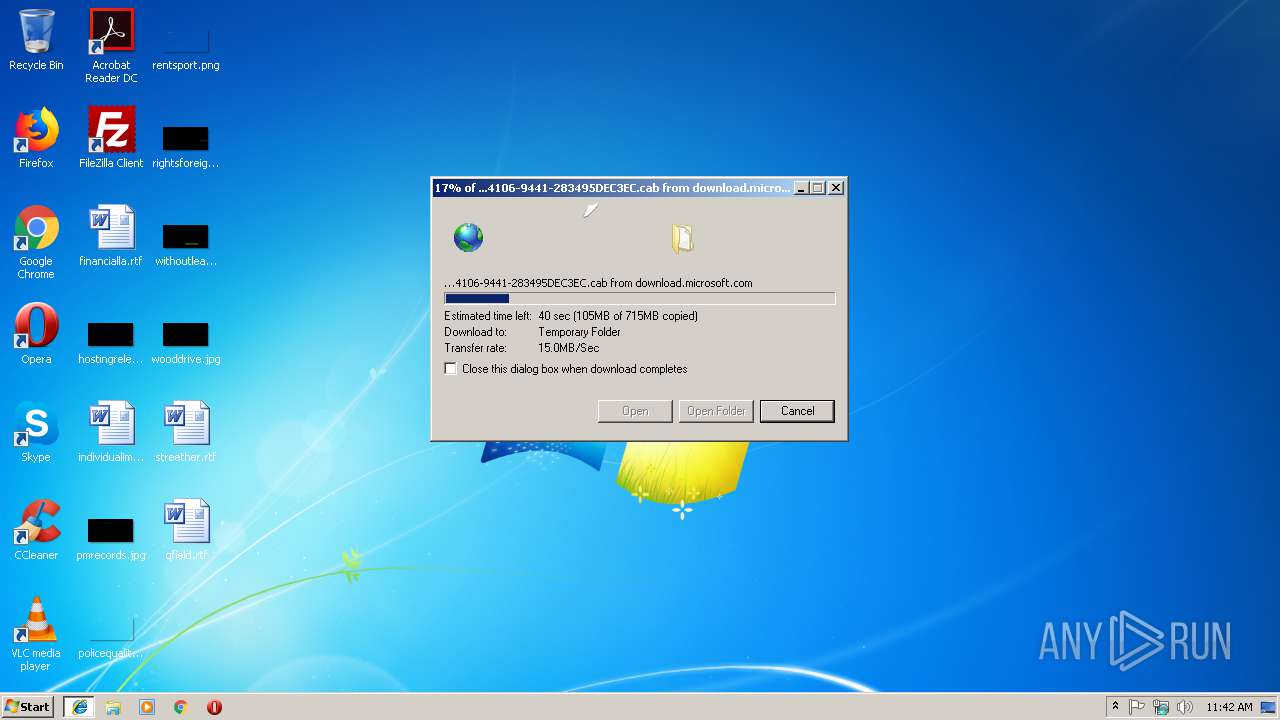This screenshot has height=720, width=1280.
Task: Click the globe icon in download dialog
Action: point(468,238)
